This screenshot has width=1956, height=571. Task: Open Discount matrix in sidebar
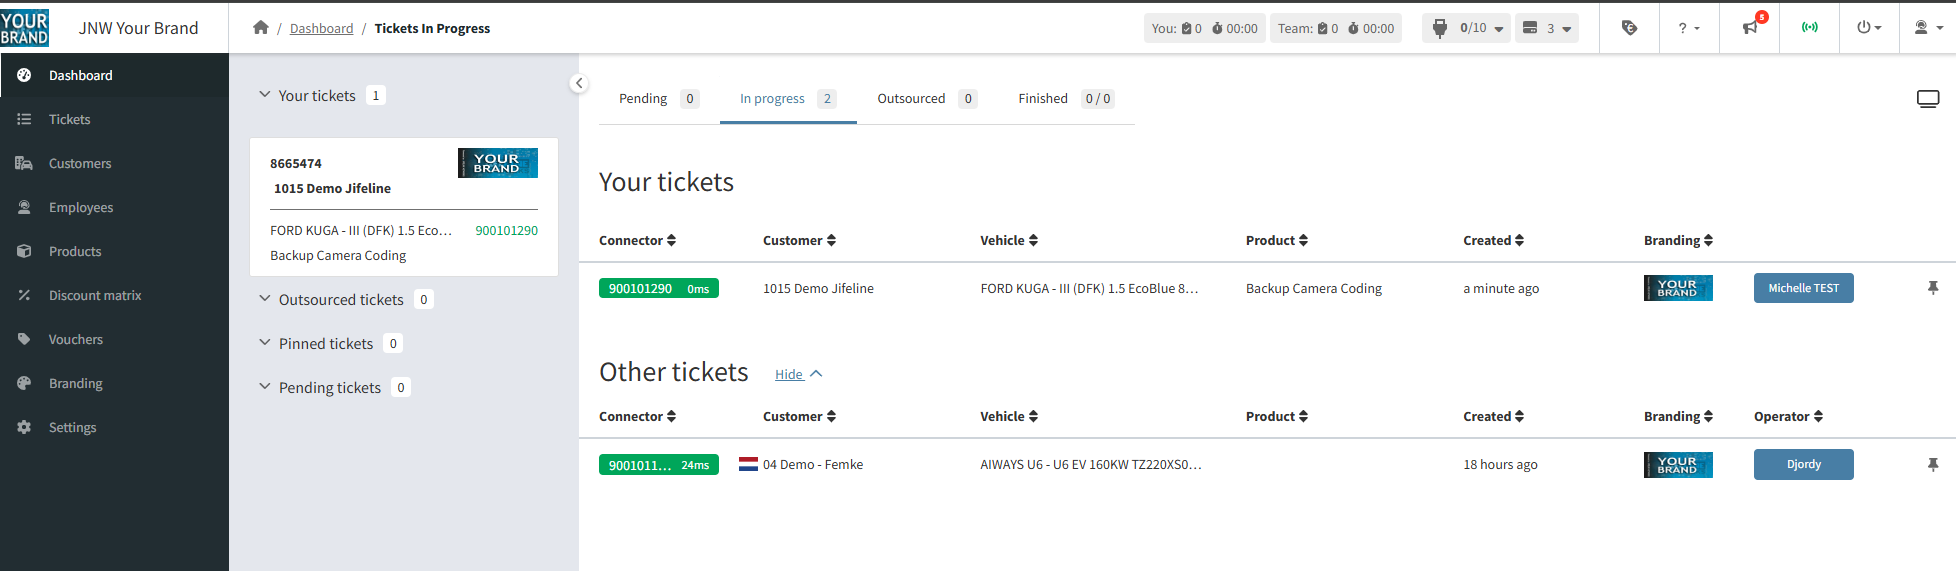[95, 295]
